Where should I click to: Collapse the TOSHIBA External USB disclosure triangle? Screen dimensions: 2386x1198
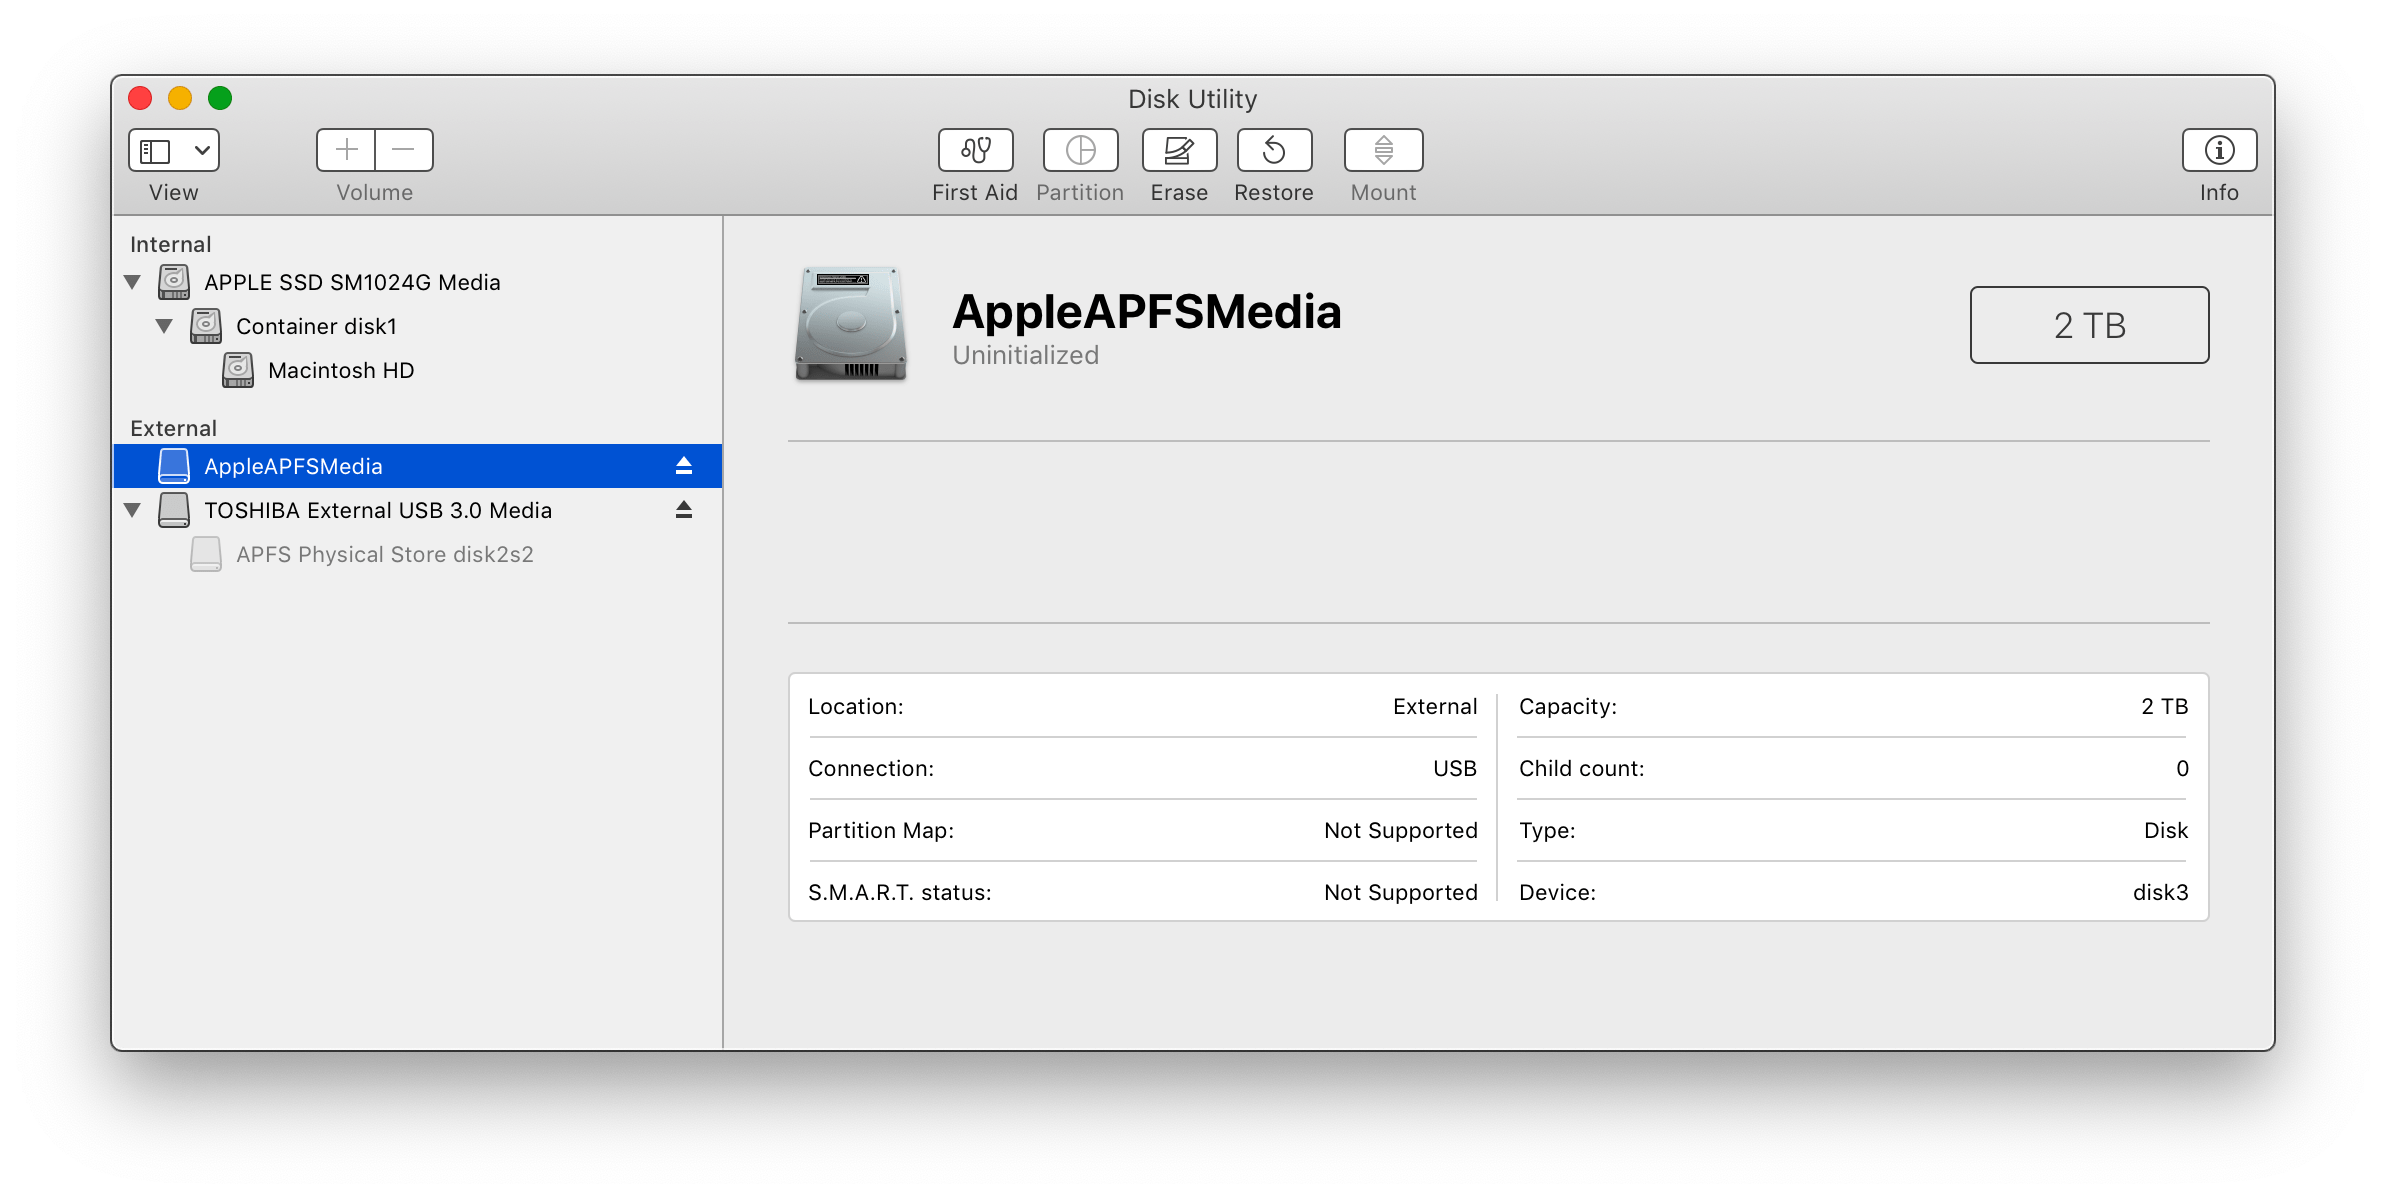133,509
